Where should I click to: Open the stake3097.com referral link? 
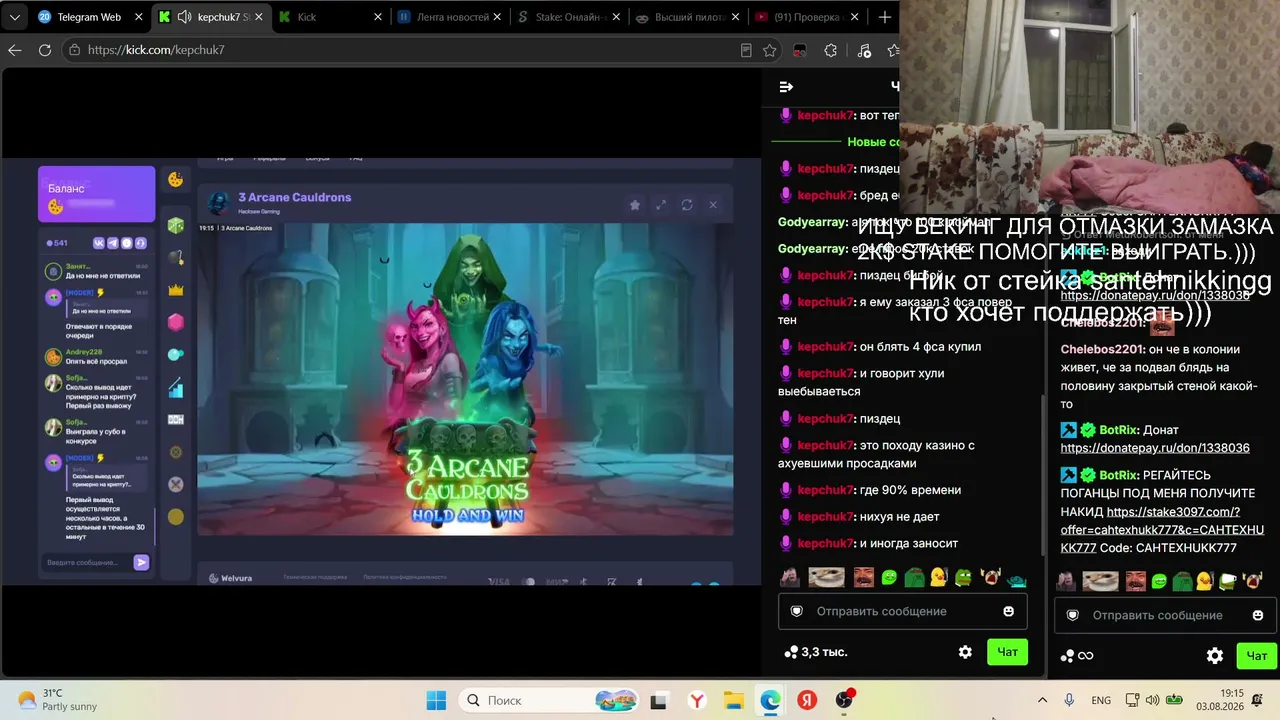pyautogui.click(x=1162, y=530)
